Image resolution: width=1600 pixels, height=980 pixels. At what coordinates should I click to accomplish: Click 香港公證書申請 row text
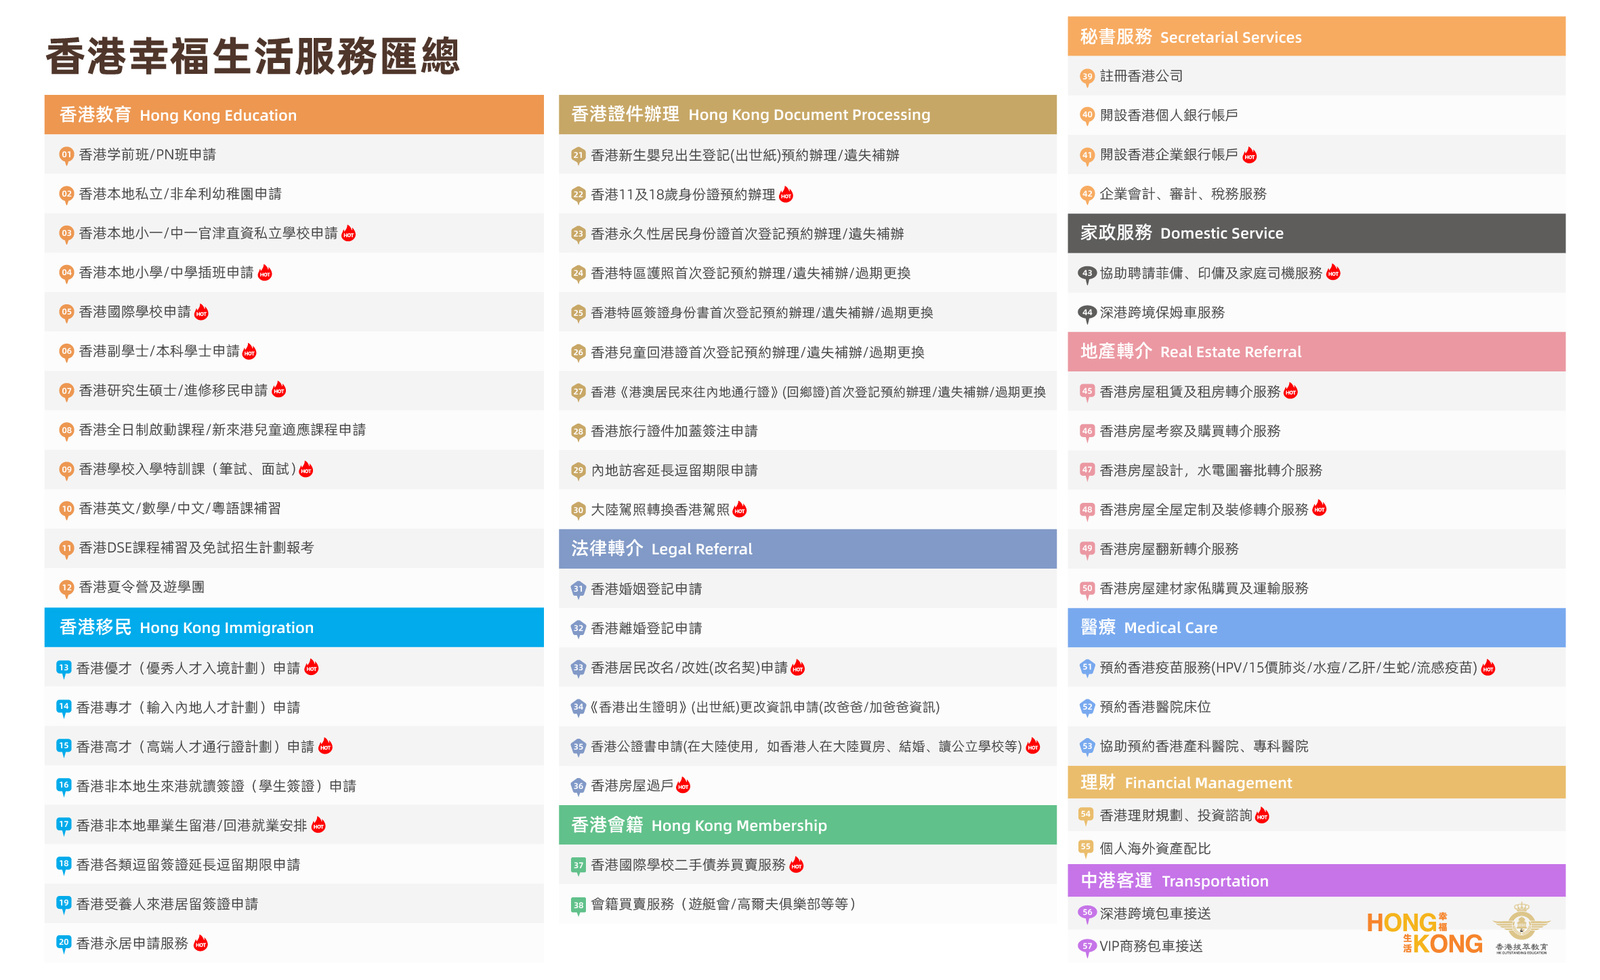coord(807,746)
